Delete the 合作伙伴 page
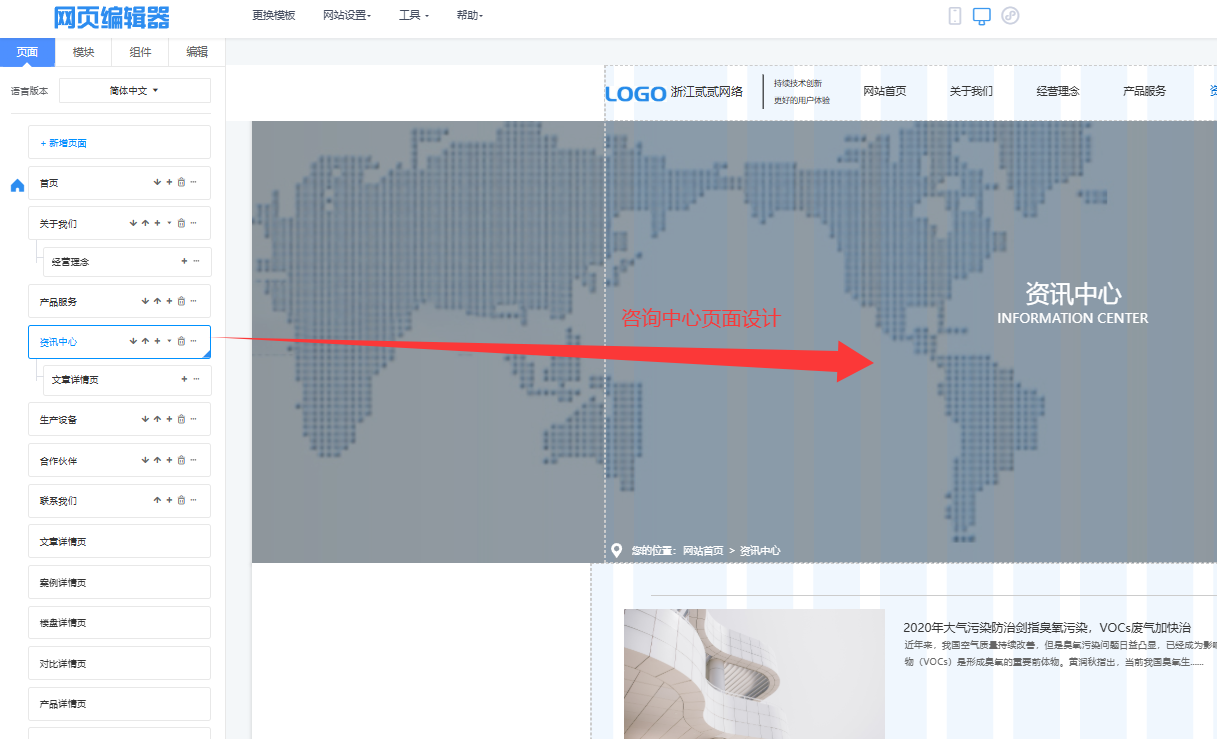Screen dimensions: 1217x739 click(181, 460)
